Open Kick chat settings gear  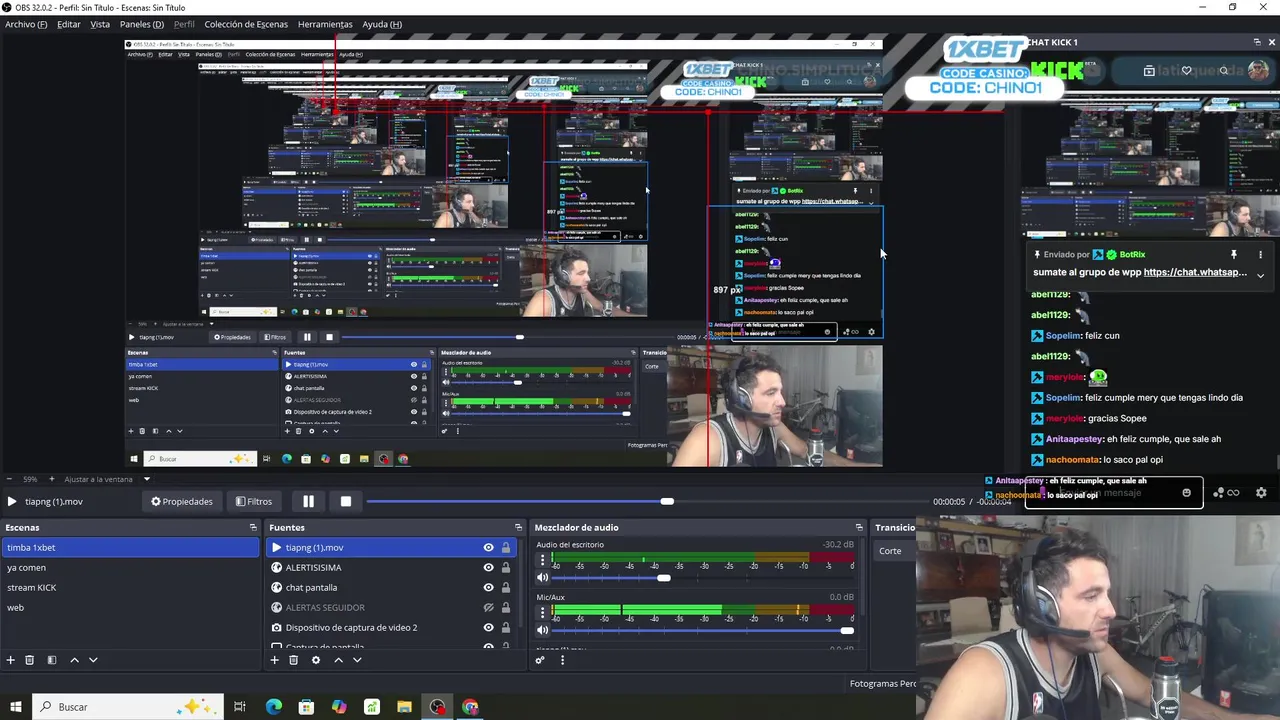pos(1261,493)
